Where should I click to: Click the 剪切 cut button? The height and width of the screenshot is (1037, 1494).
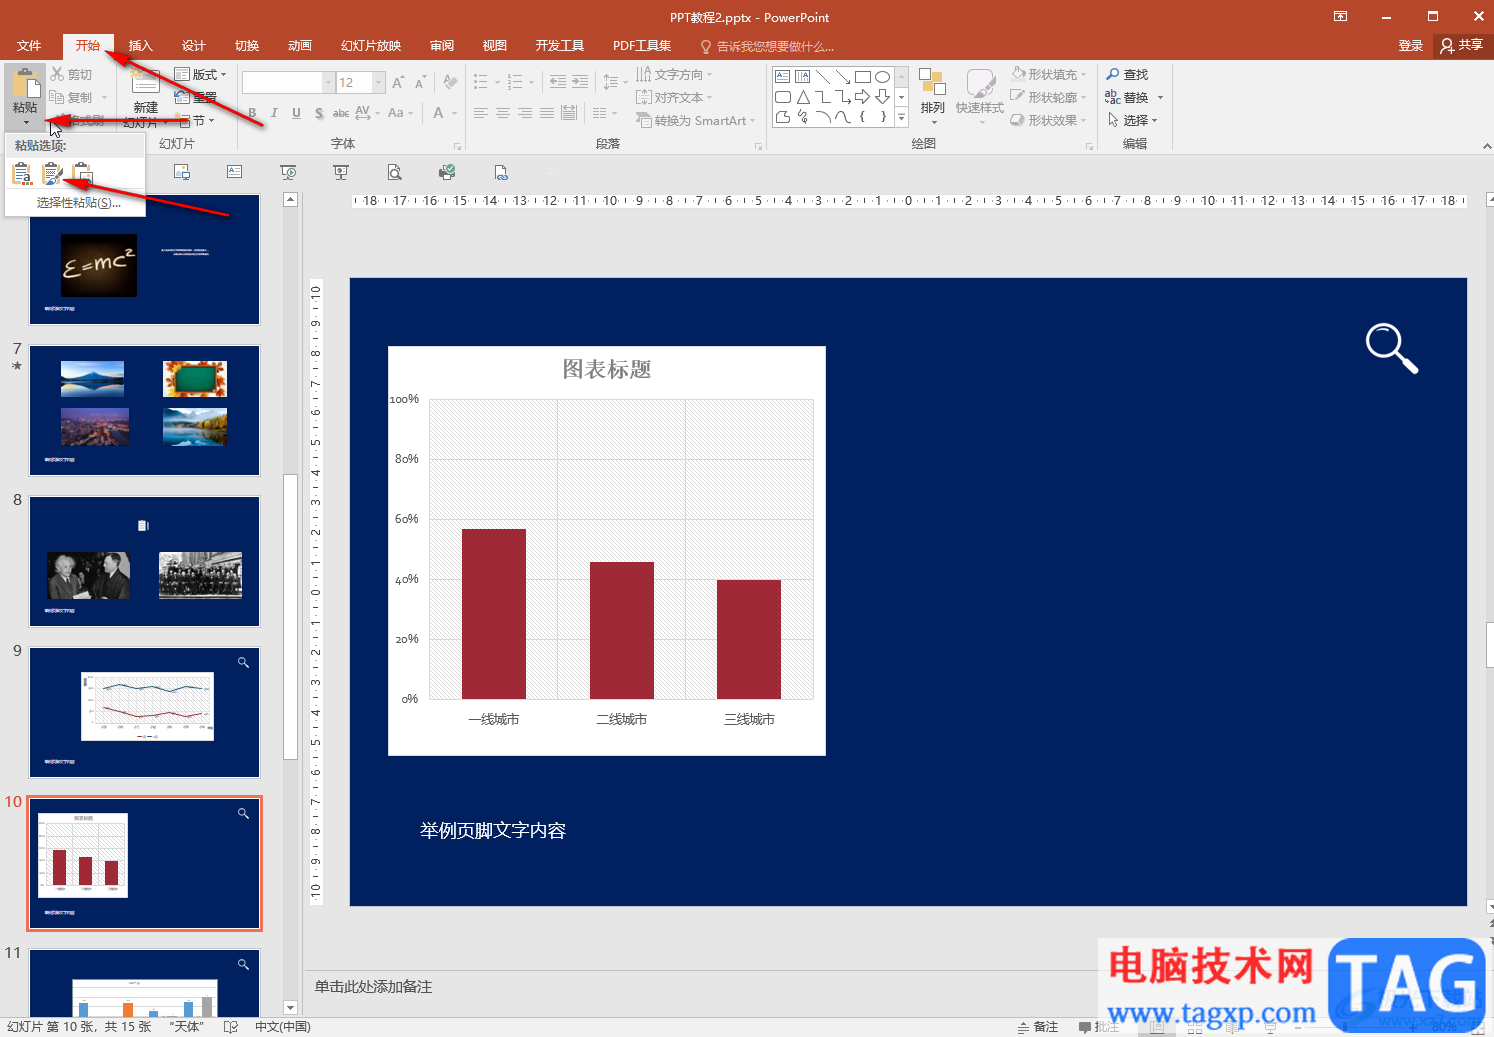72,74
